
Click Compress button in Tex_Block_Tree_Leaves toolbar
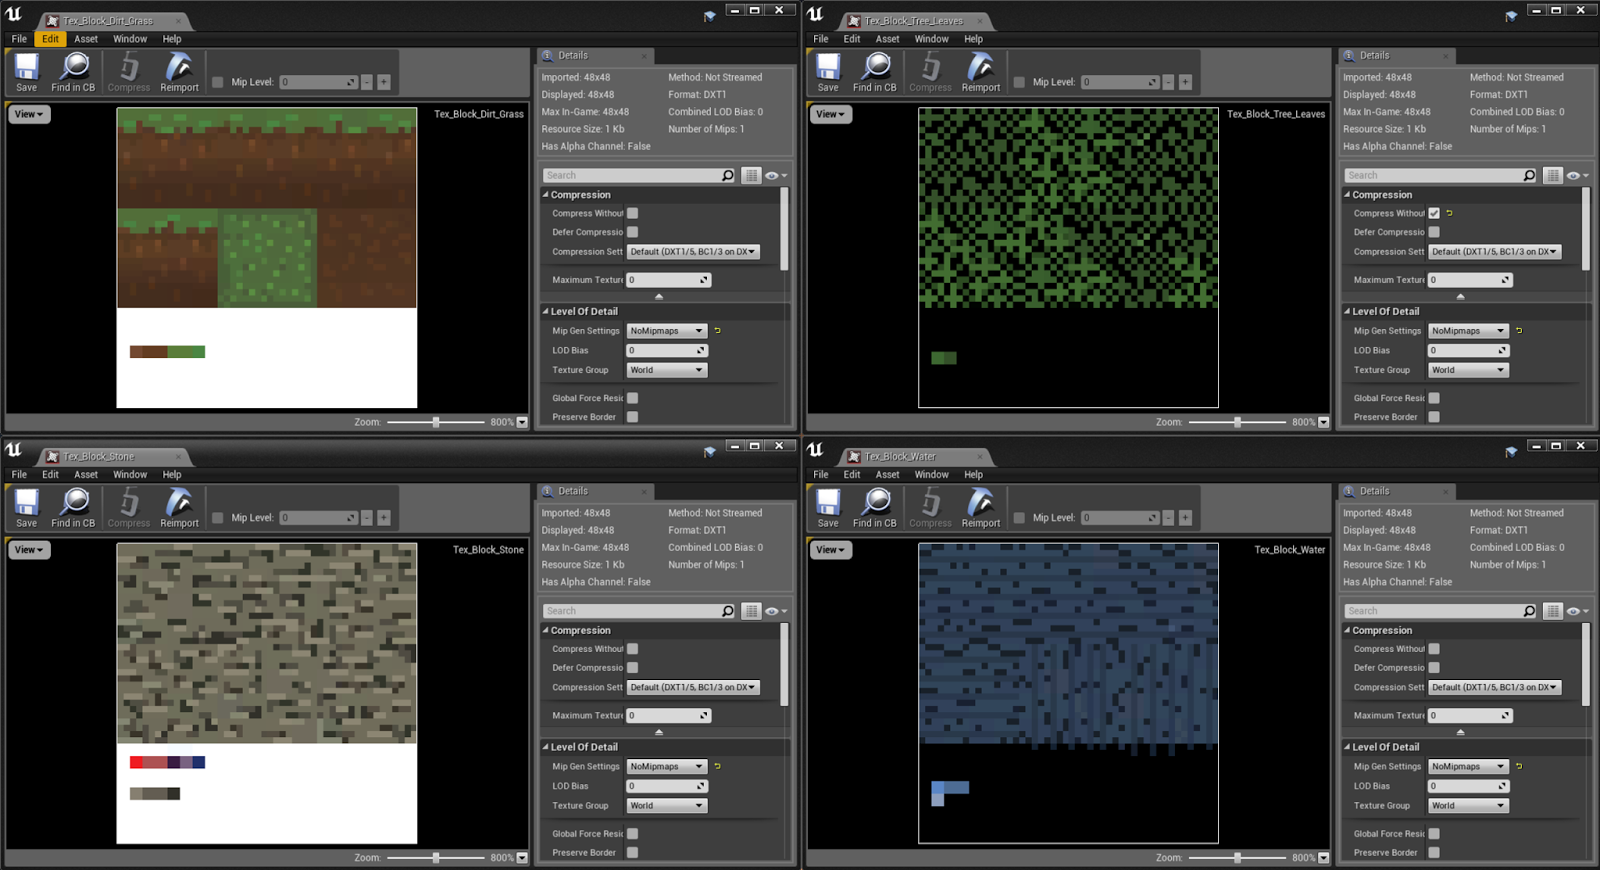pos(931,71)
